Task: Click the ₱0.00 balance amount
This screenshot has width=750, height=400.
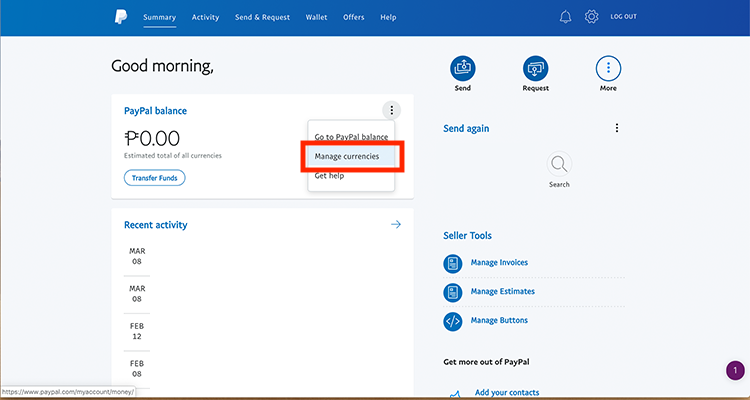Action: (152, 139)
